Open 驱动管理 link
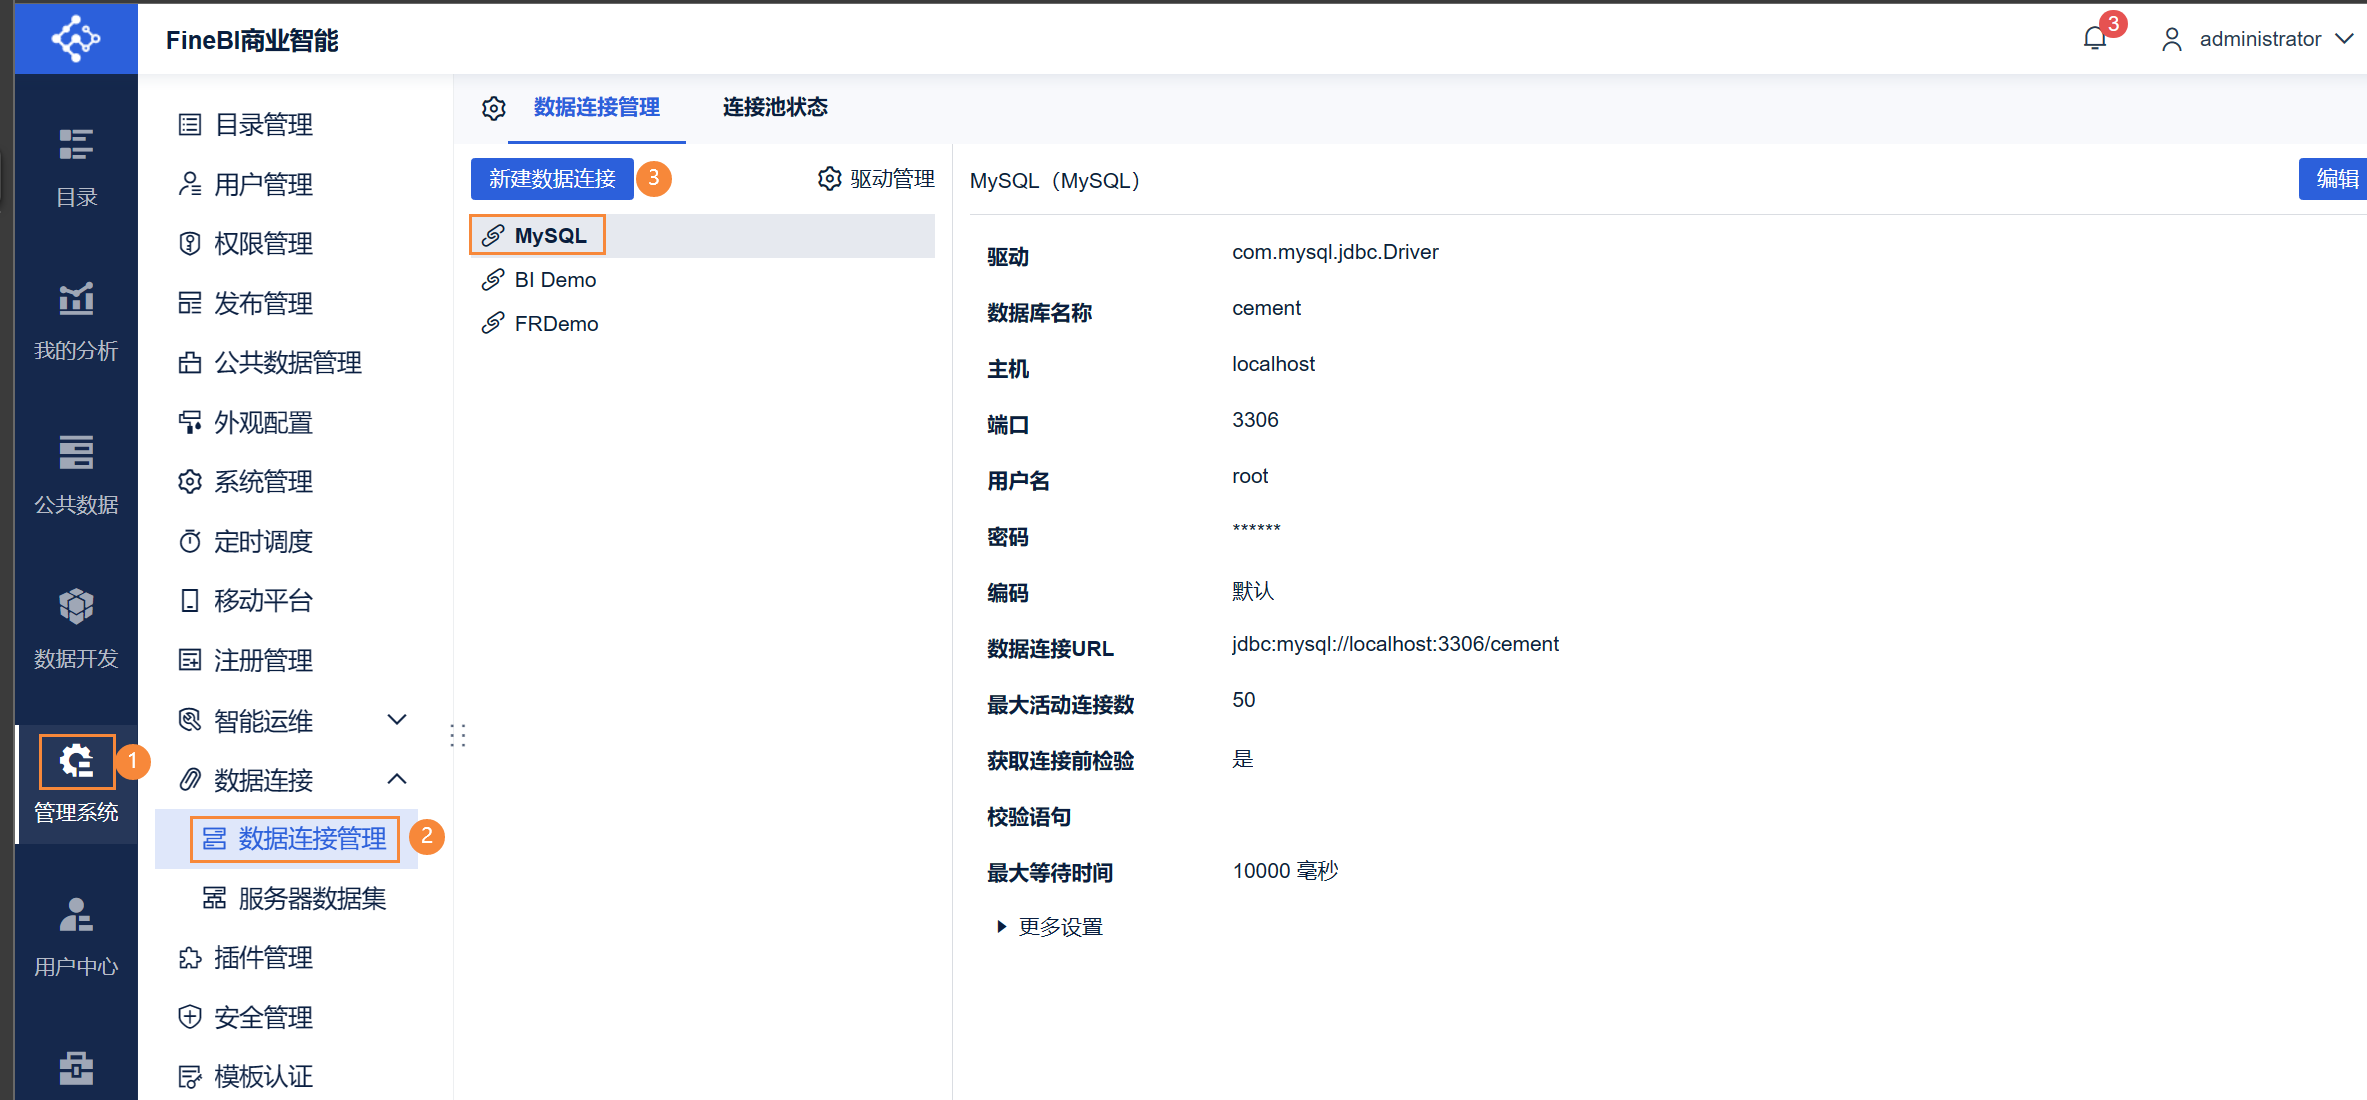 [892, 179]
